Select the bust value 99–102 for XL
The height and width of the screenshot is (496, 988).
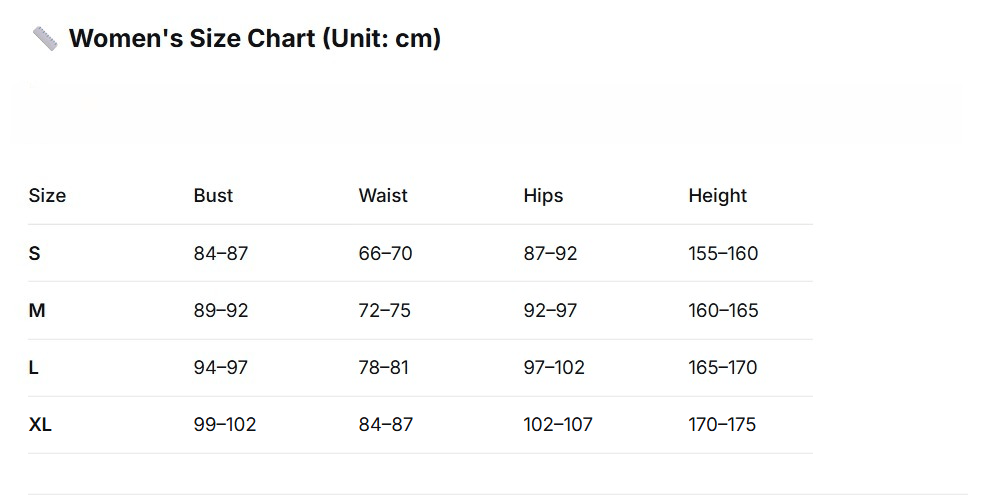pos(225,425)
